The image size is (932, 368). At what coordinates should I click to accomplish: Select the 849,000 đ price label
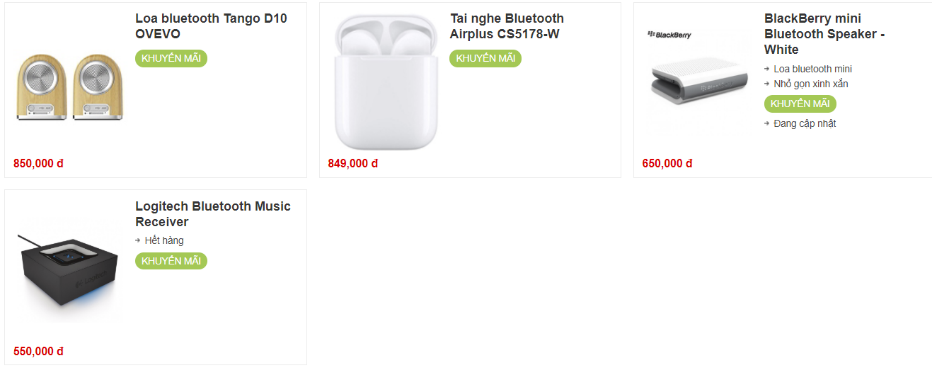pos(352,163)
